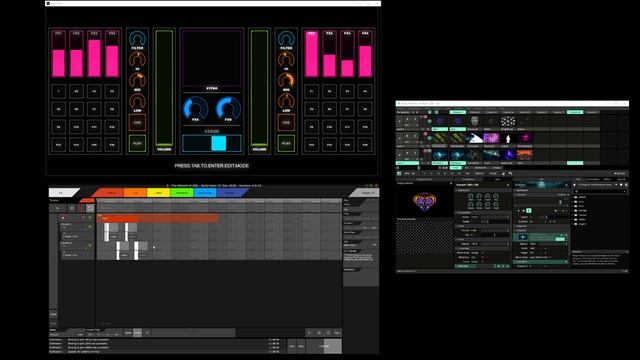The height and width of the screenshot is (360, 640).
Task: Open the light blue tab in the timeline window
Action: (x=205, y=192)
